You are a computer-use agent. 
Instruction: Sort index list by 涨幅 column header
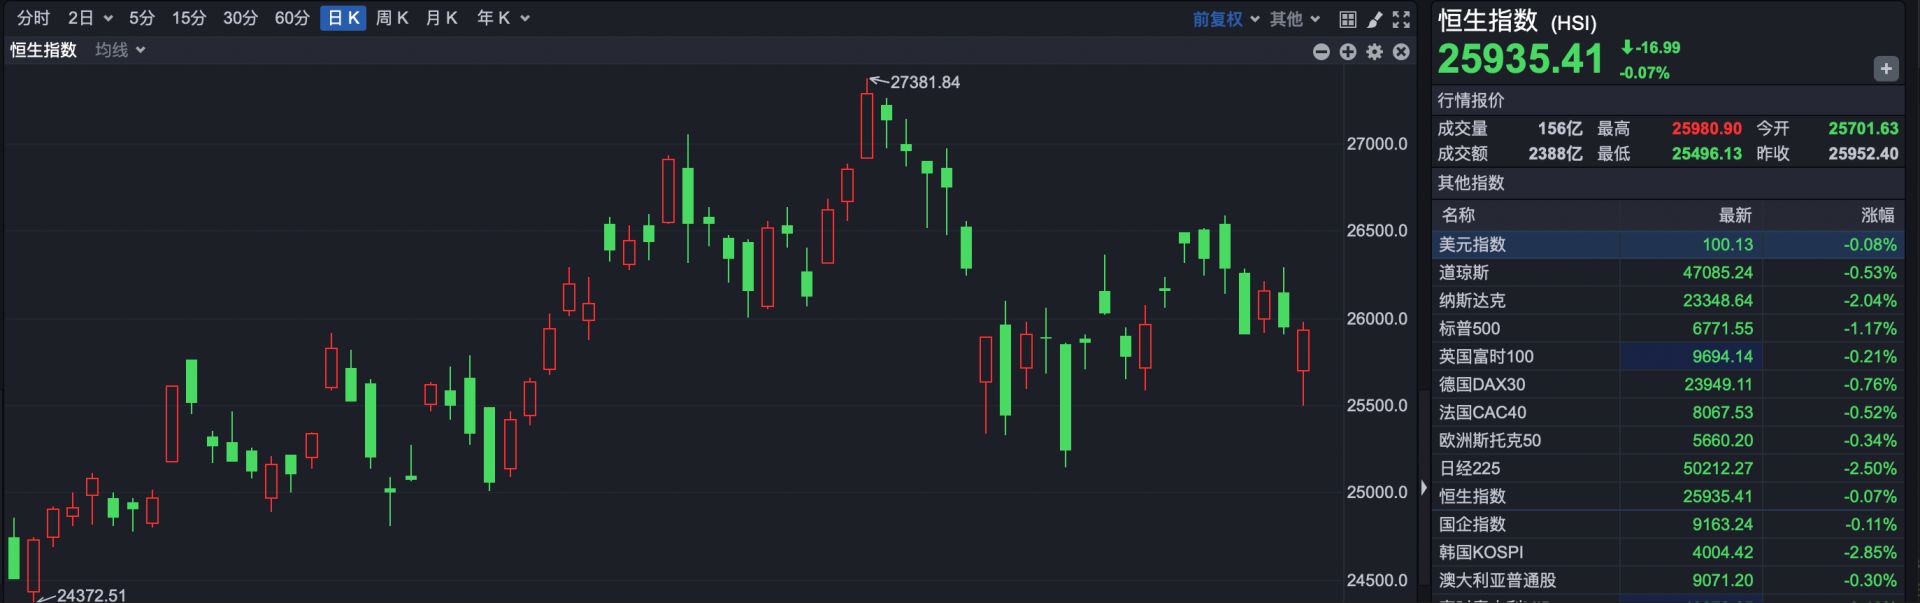pyautogui.click(x=1877, y=215)
